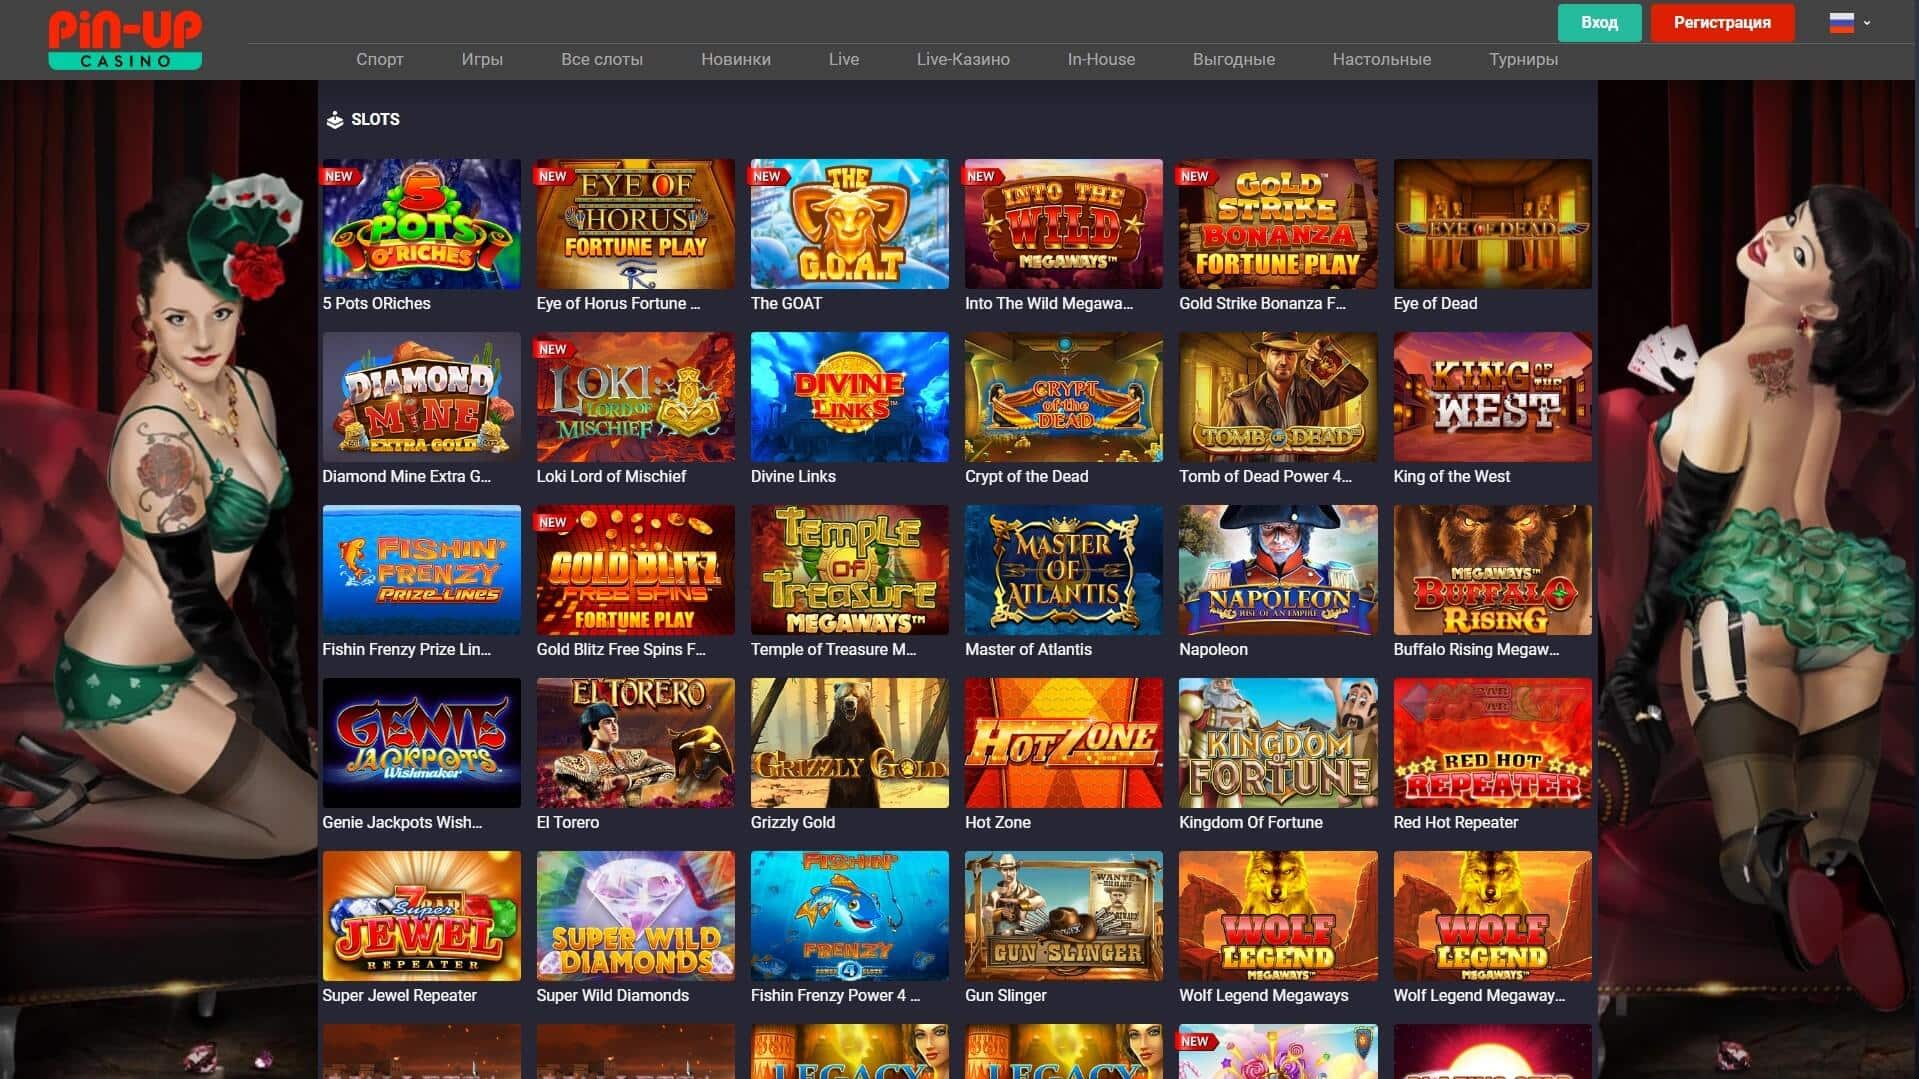Click the 'Wolf Legend Megaways' title text

pos(1263,996)
